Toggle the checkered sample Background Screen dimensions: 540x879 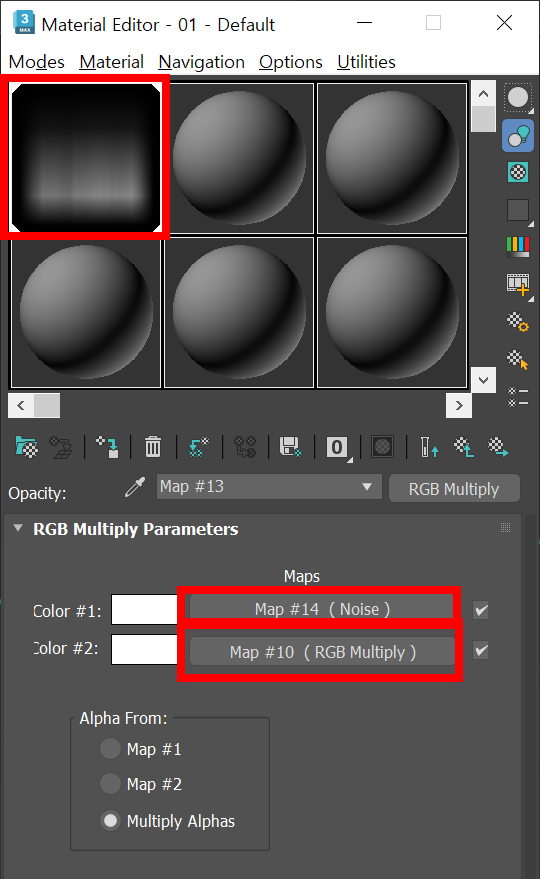pos(518,172)
